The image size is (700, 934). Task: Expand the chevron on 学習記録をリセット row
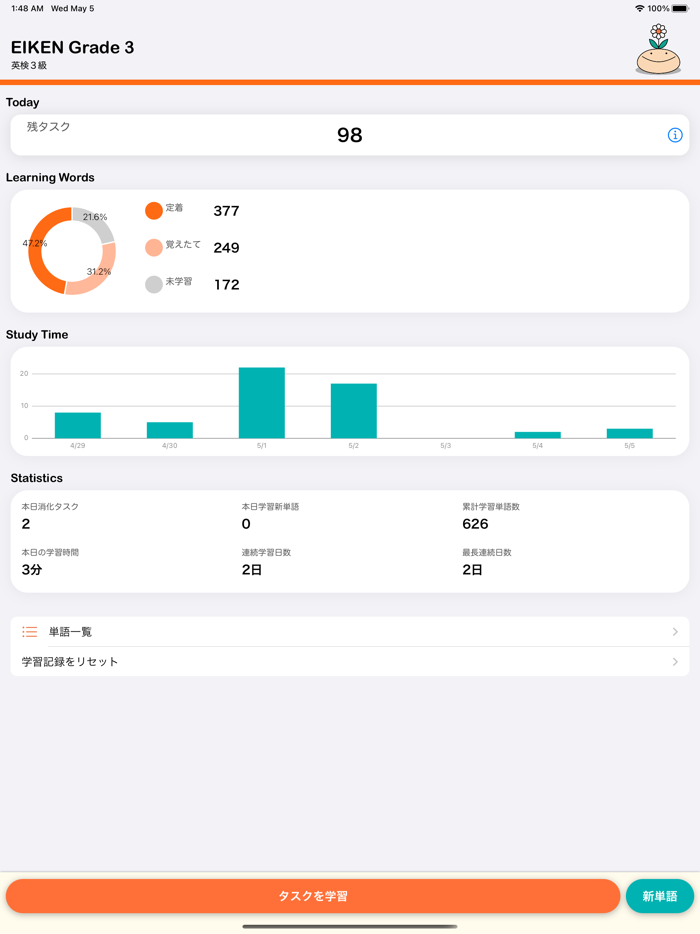tap(675, 661)
